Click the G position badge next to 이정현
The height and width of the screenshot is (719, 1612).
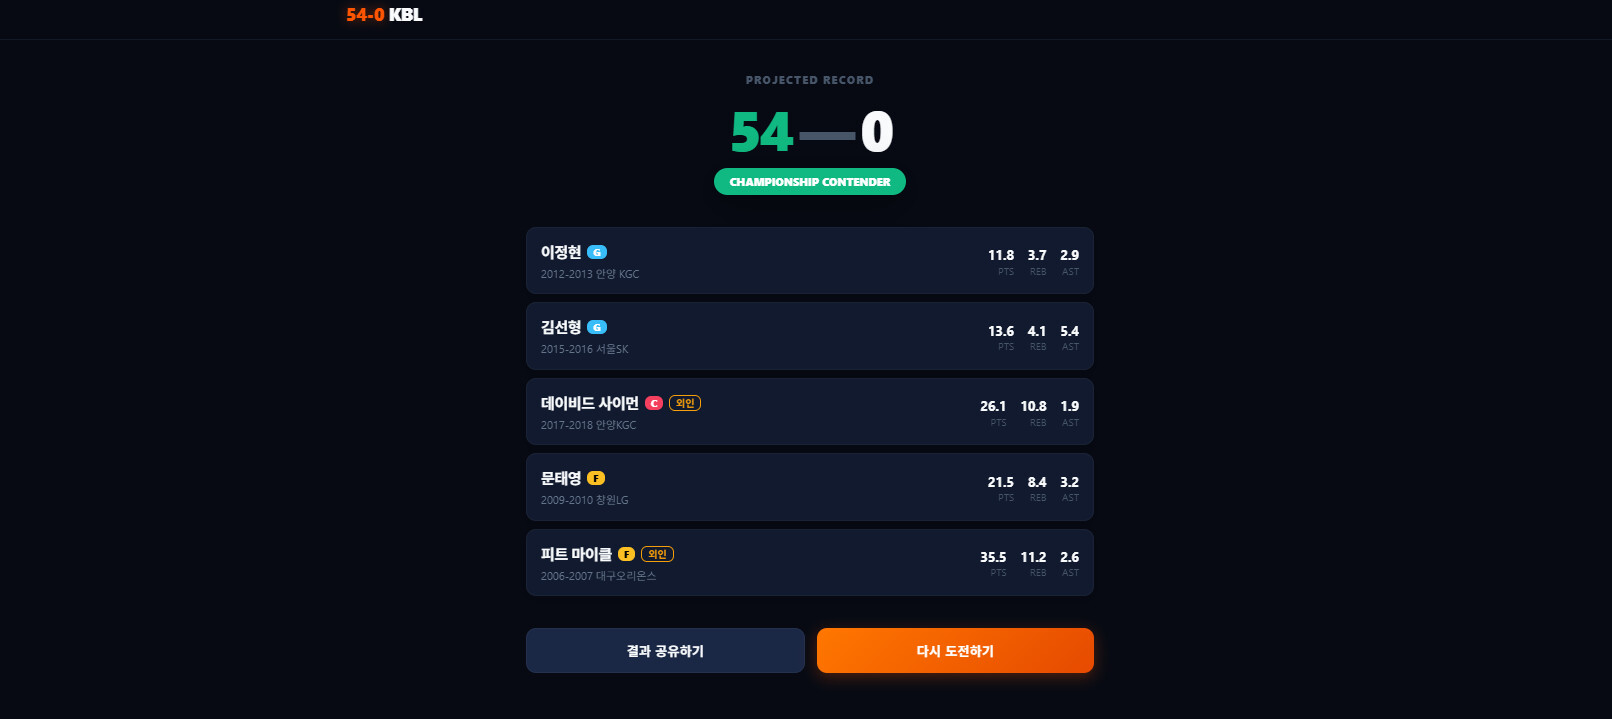coord(597,252)
